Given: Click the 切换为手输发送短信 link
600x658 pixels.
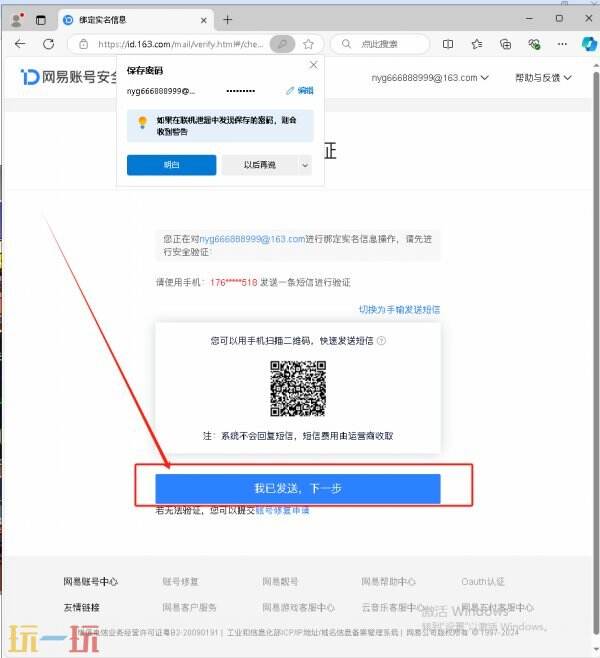Looking at the screenshot, I should [x=399, y=310].
